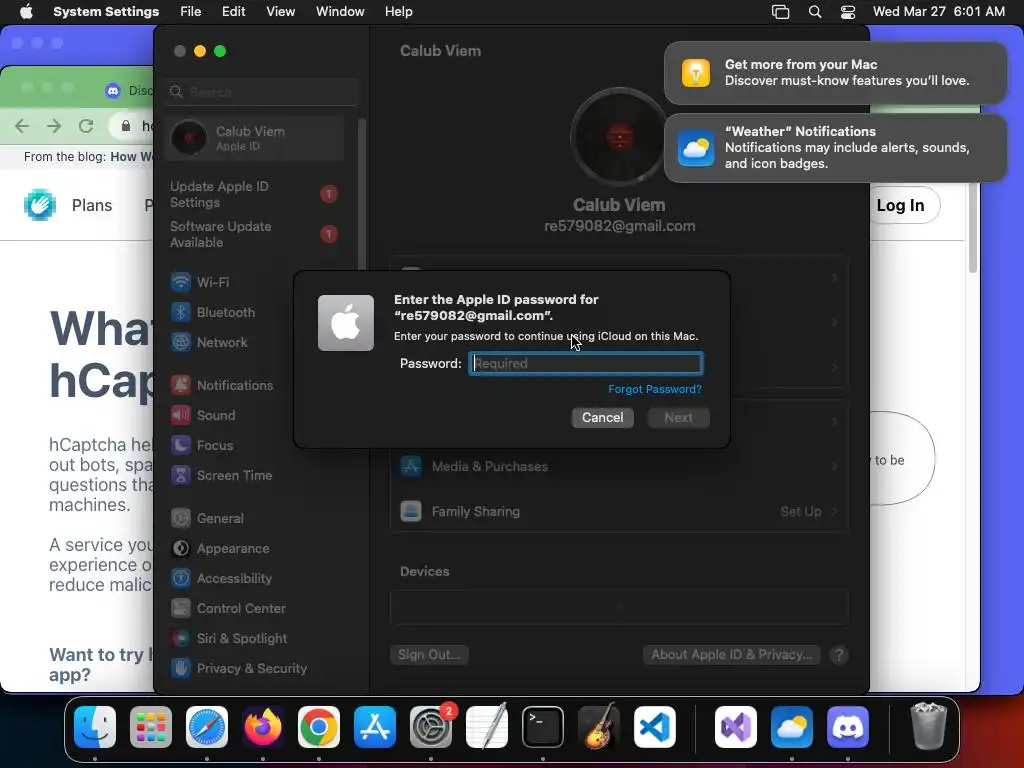Open the Network globe icon in the sidebar

pos(180,342)
